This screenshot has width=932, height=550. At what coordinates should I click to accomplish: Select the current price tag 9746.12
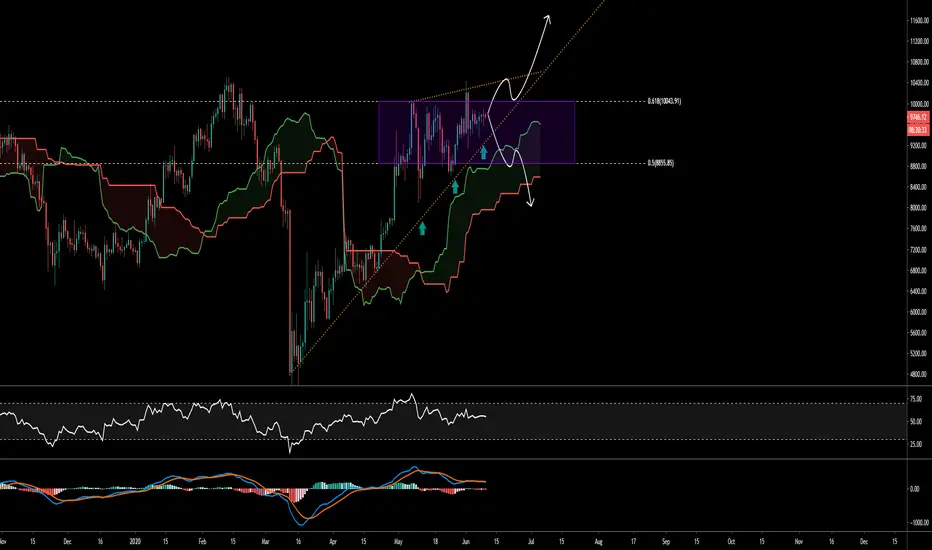pyautogui.click(x=918, y=118)
